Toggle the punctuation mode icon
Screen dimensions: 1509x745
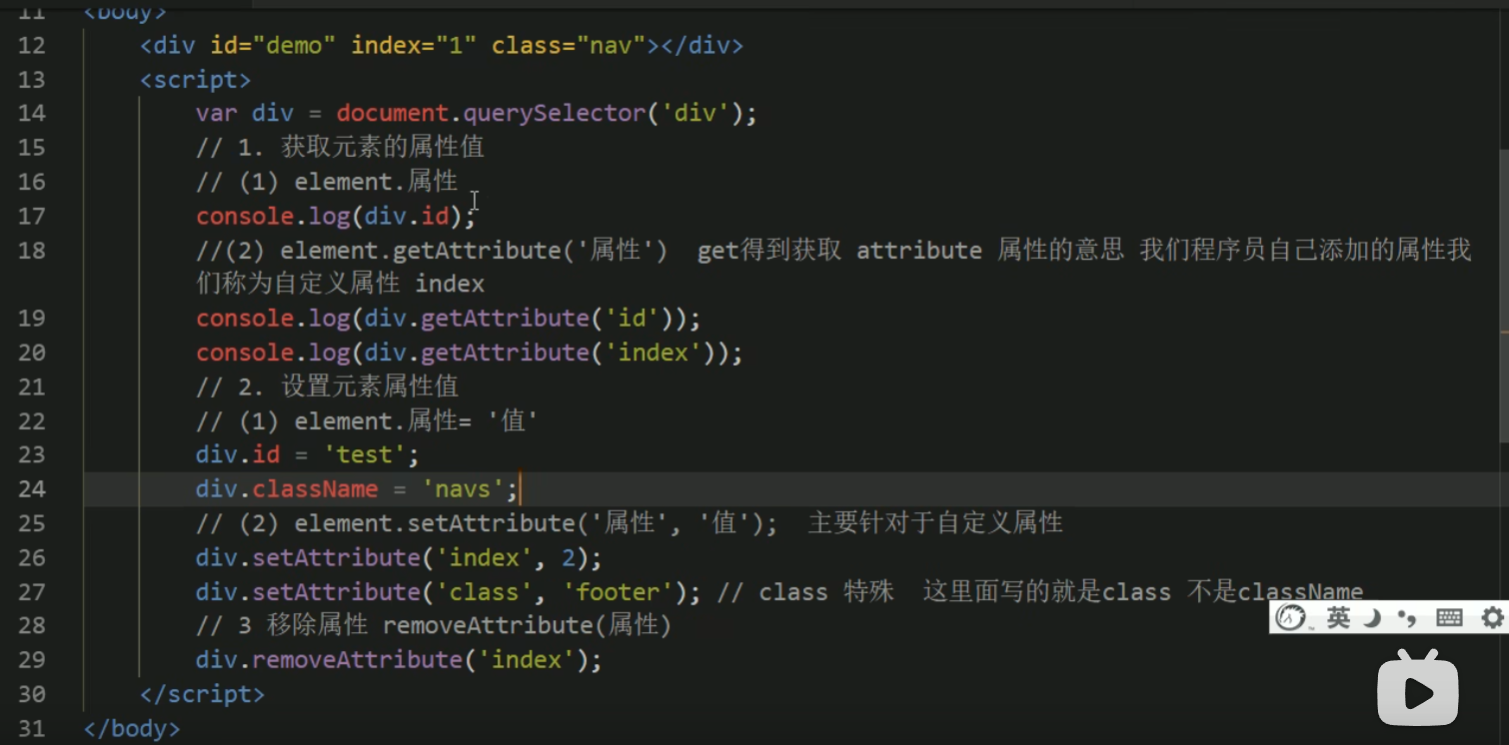click(1407, 619)
